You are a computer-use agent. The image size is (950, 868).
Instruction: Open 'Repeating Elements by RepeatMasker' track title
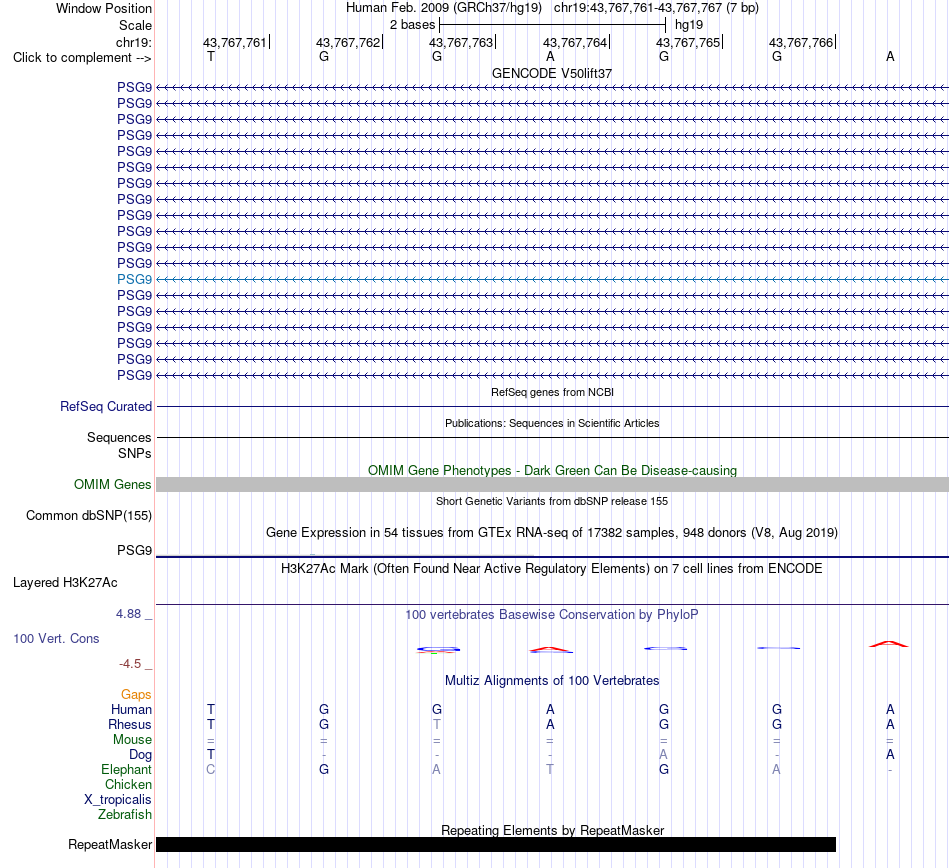pyautogui.click(x=552, y=830)
